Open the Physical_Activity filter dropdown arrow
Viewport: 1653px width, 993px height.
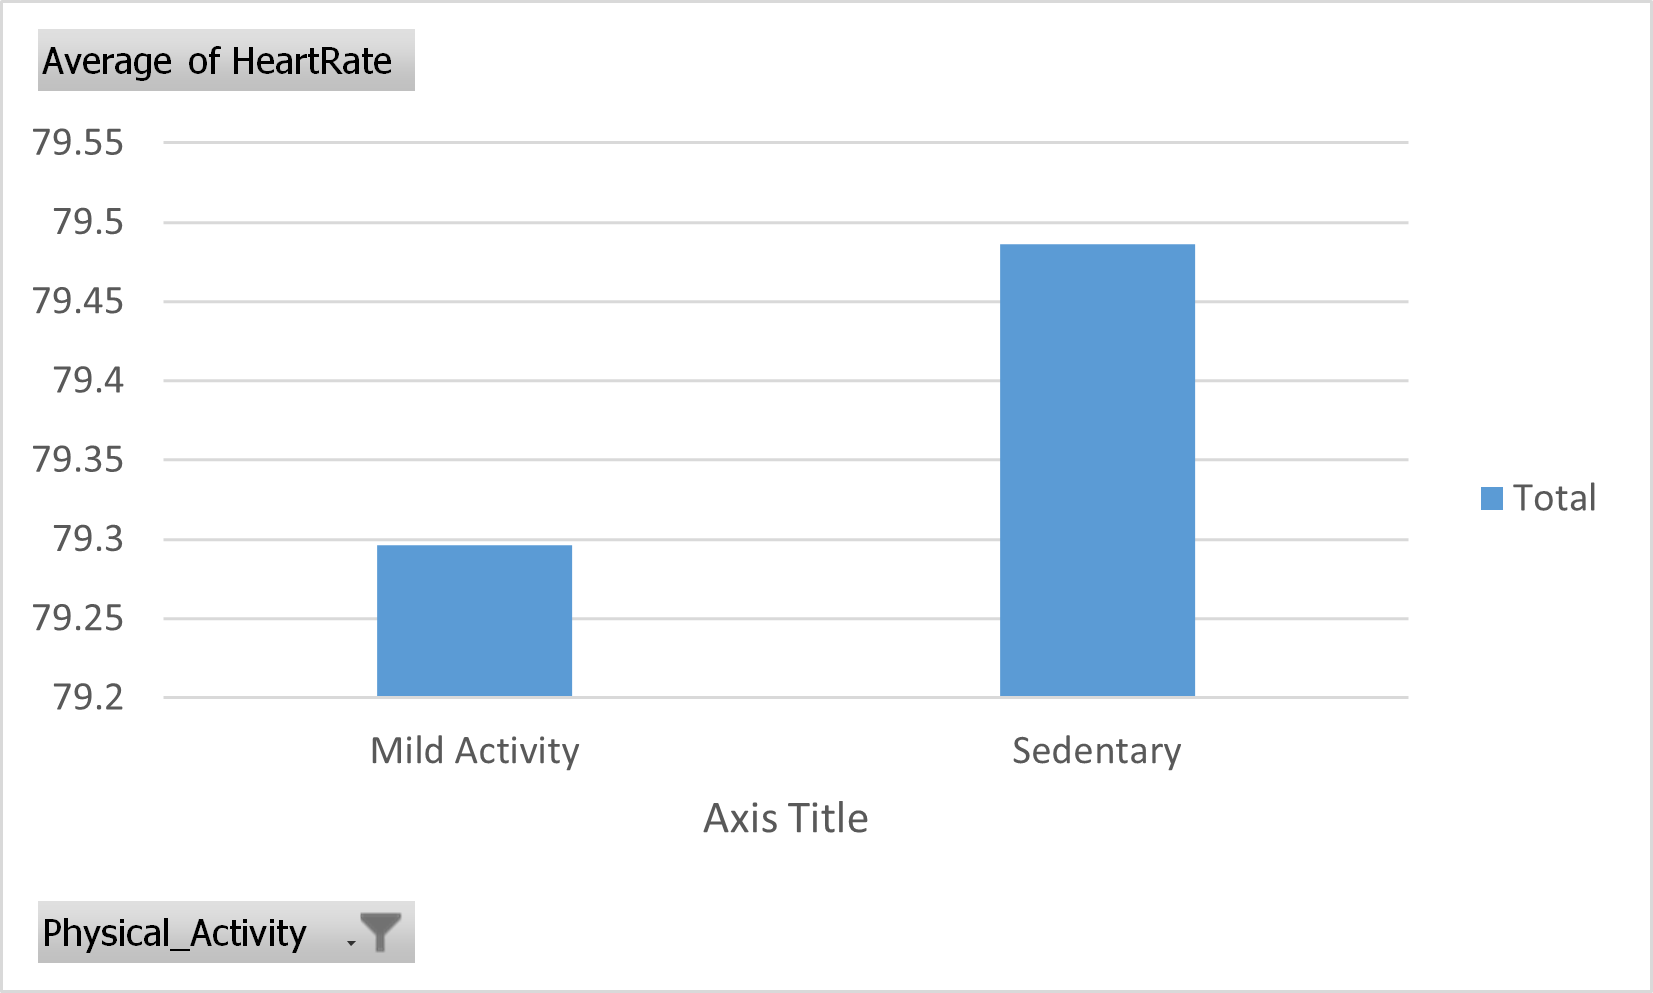tap(349, 940)
